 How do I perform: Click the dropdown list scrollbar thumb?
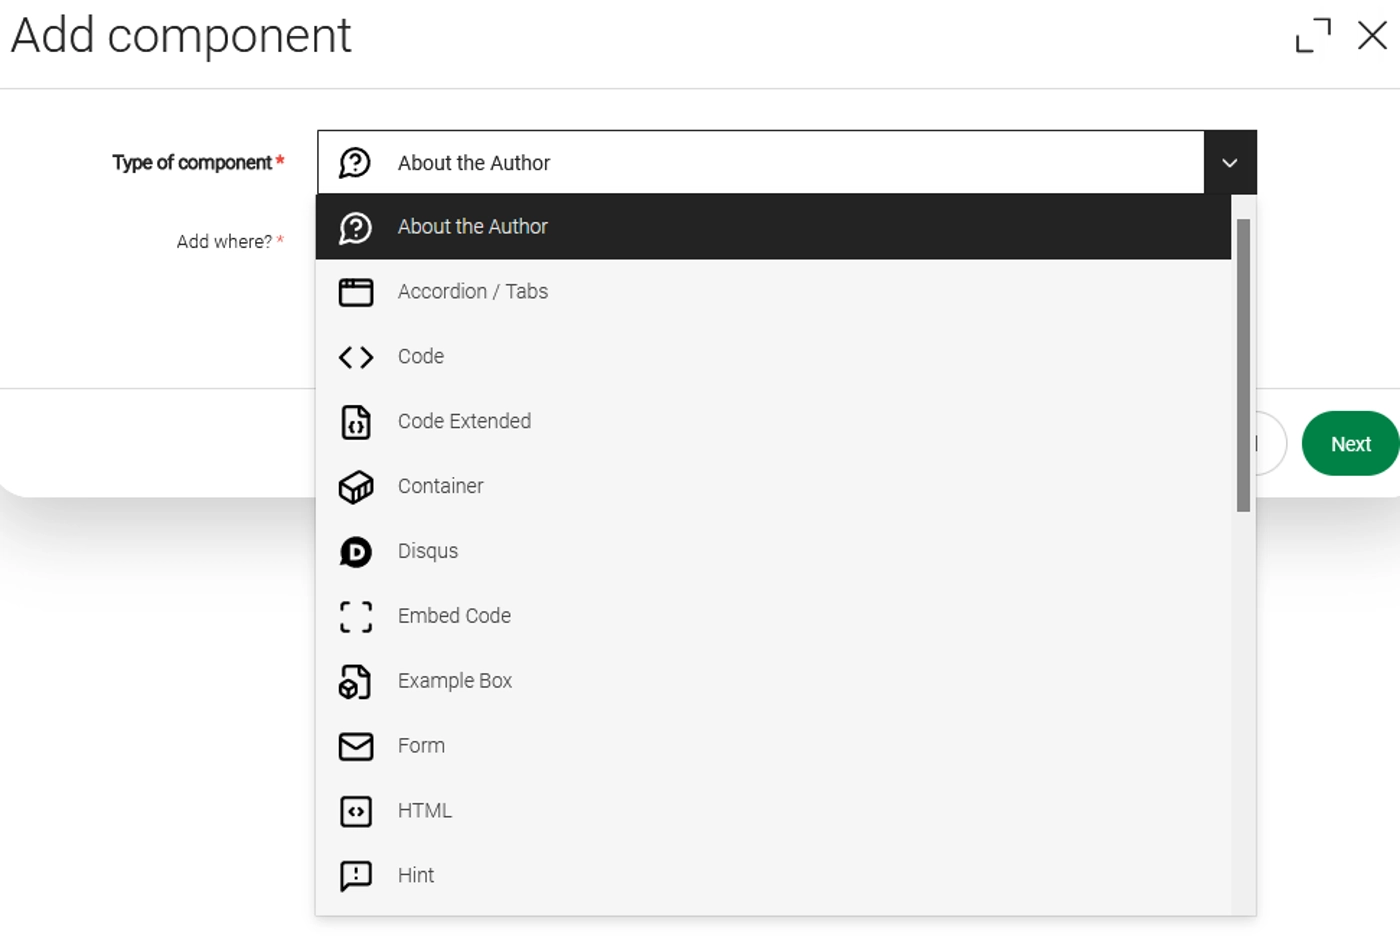1243,365
